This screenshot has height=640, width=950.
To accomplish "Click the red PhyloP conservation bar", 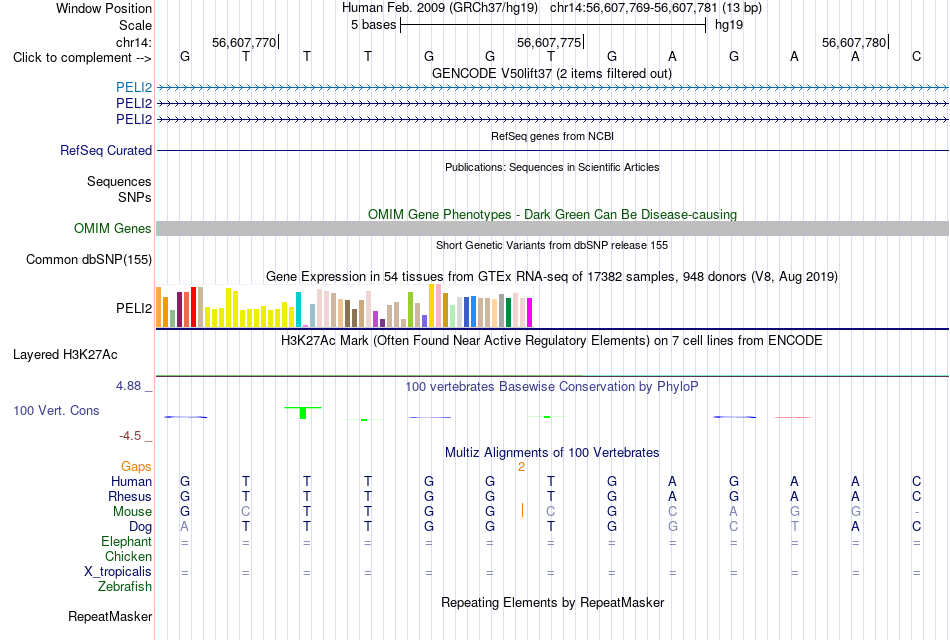I will click(792, 417).
